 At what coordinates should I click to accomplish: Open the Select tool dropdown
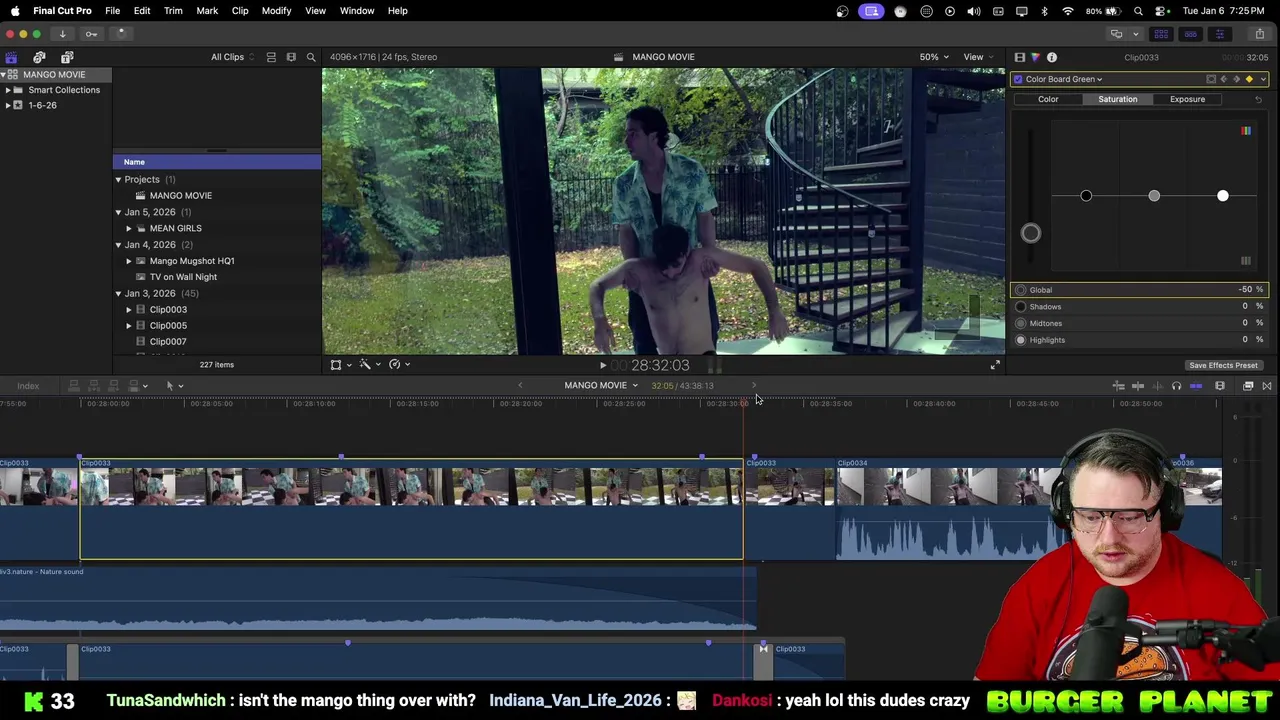pos(174,386)
